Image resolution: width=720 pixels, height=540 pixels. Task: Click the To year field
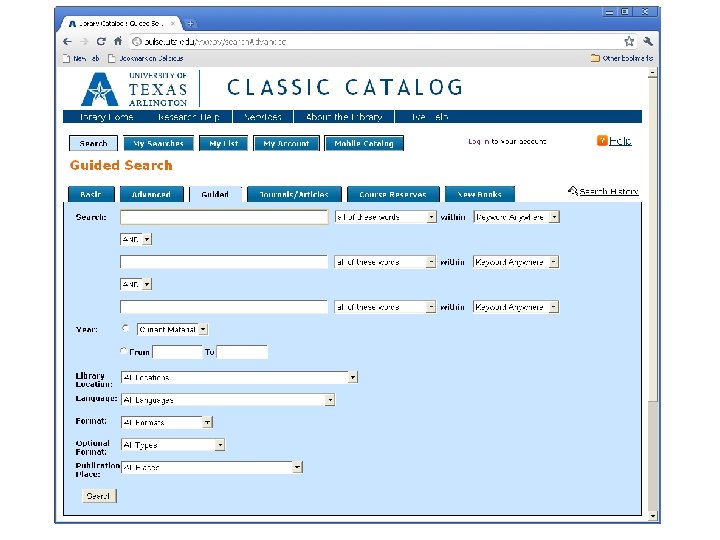[242, 352]
